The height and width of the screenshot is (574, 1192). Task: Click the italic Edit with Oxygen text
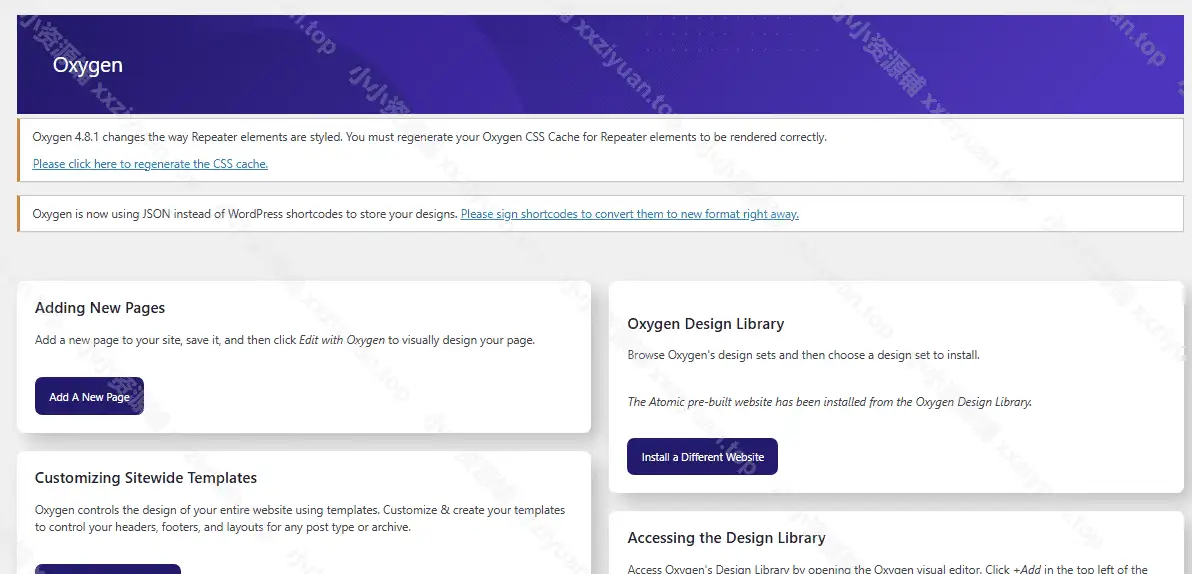(342, 340)
